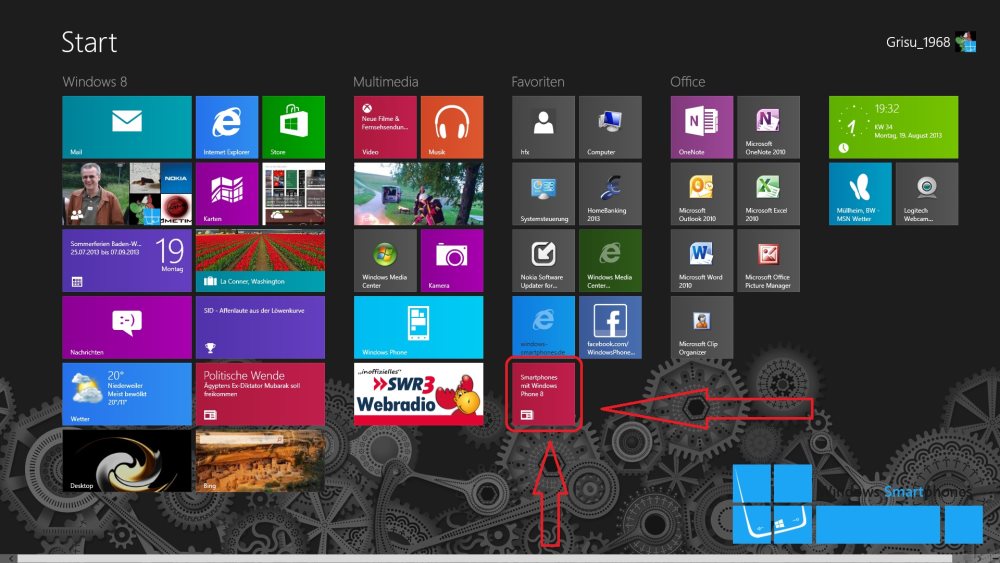Open the La Conner, Washington travel tile
Image resolution: width=1000 pixels, height=563 pixels.
pyautogui.click(x=260, y=261)
